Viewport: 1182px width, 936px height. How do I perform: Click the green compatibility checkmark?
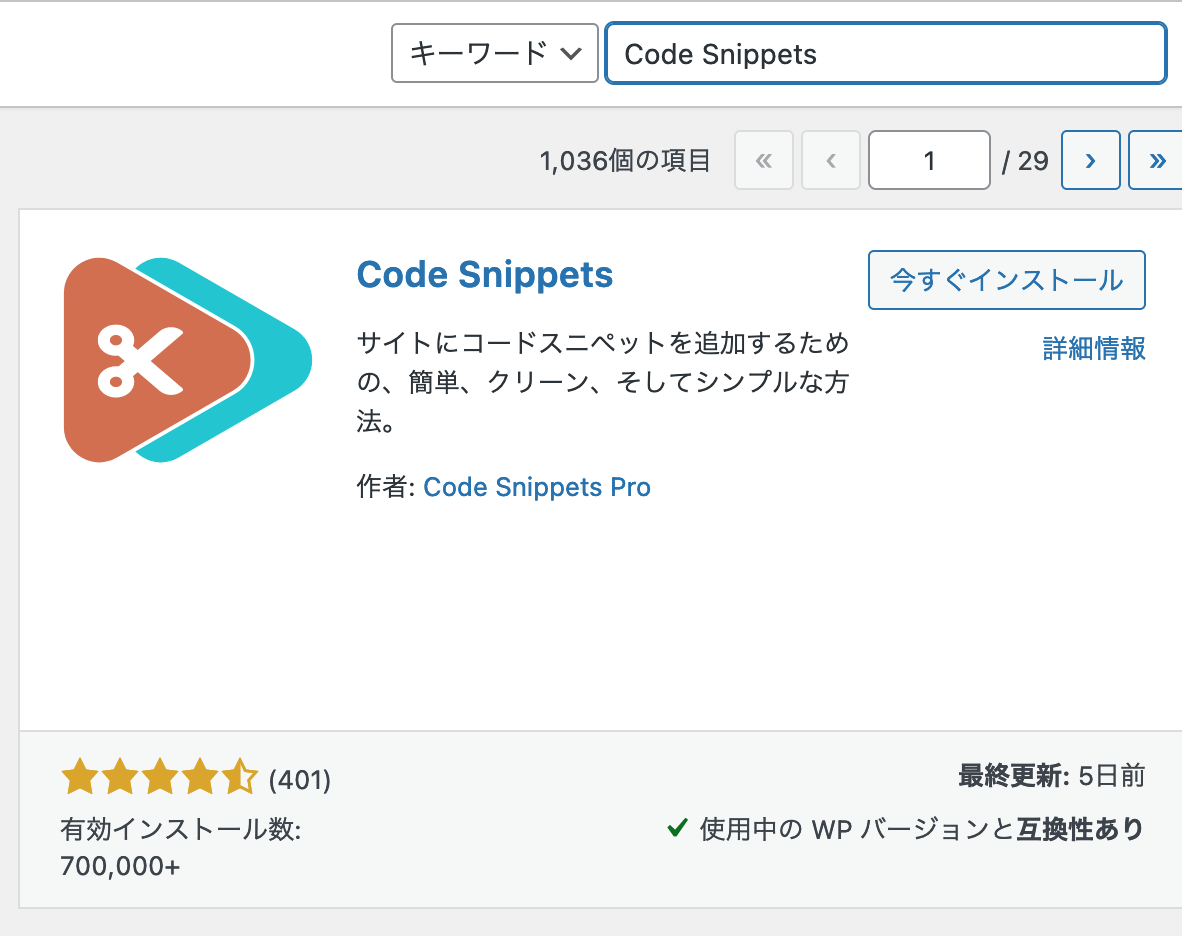coord(677,829)
